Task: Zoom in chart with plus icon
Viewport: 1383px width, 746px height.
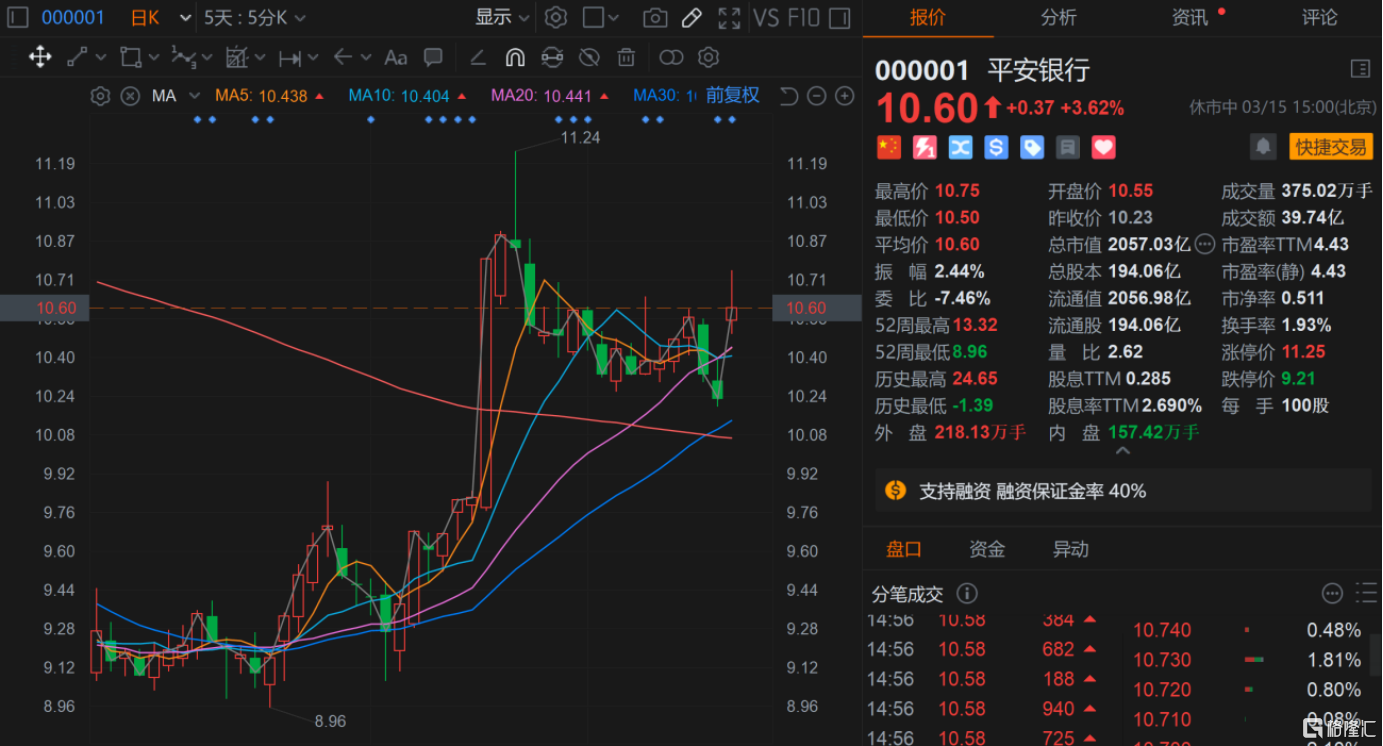Action: coord(845,96)
